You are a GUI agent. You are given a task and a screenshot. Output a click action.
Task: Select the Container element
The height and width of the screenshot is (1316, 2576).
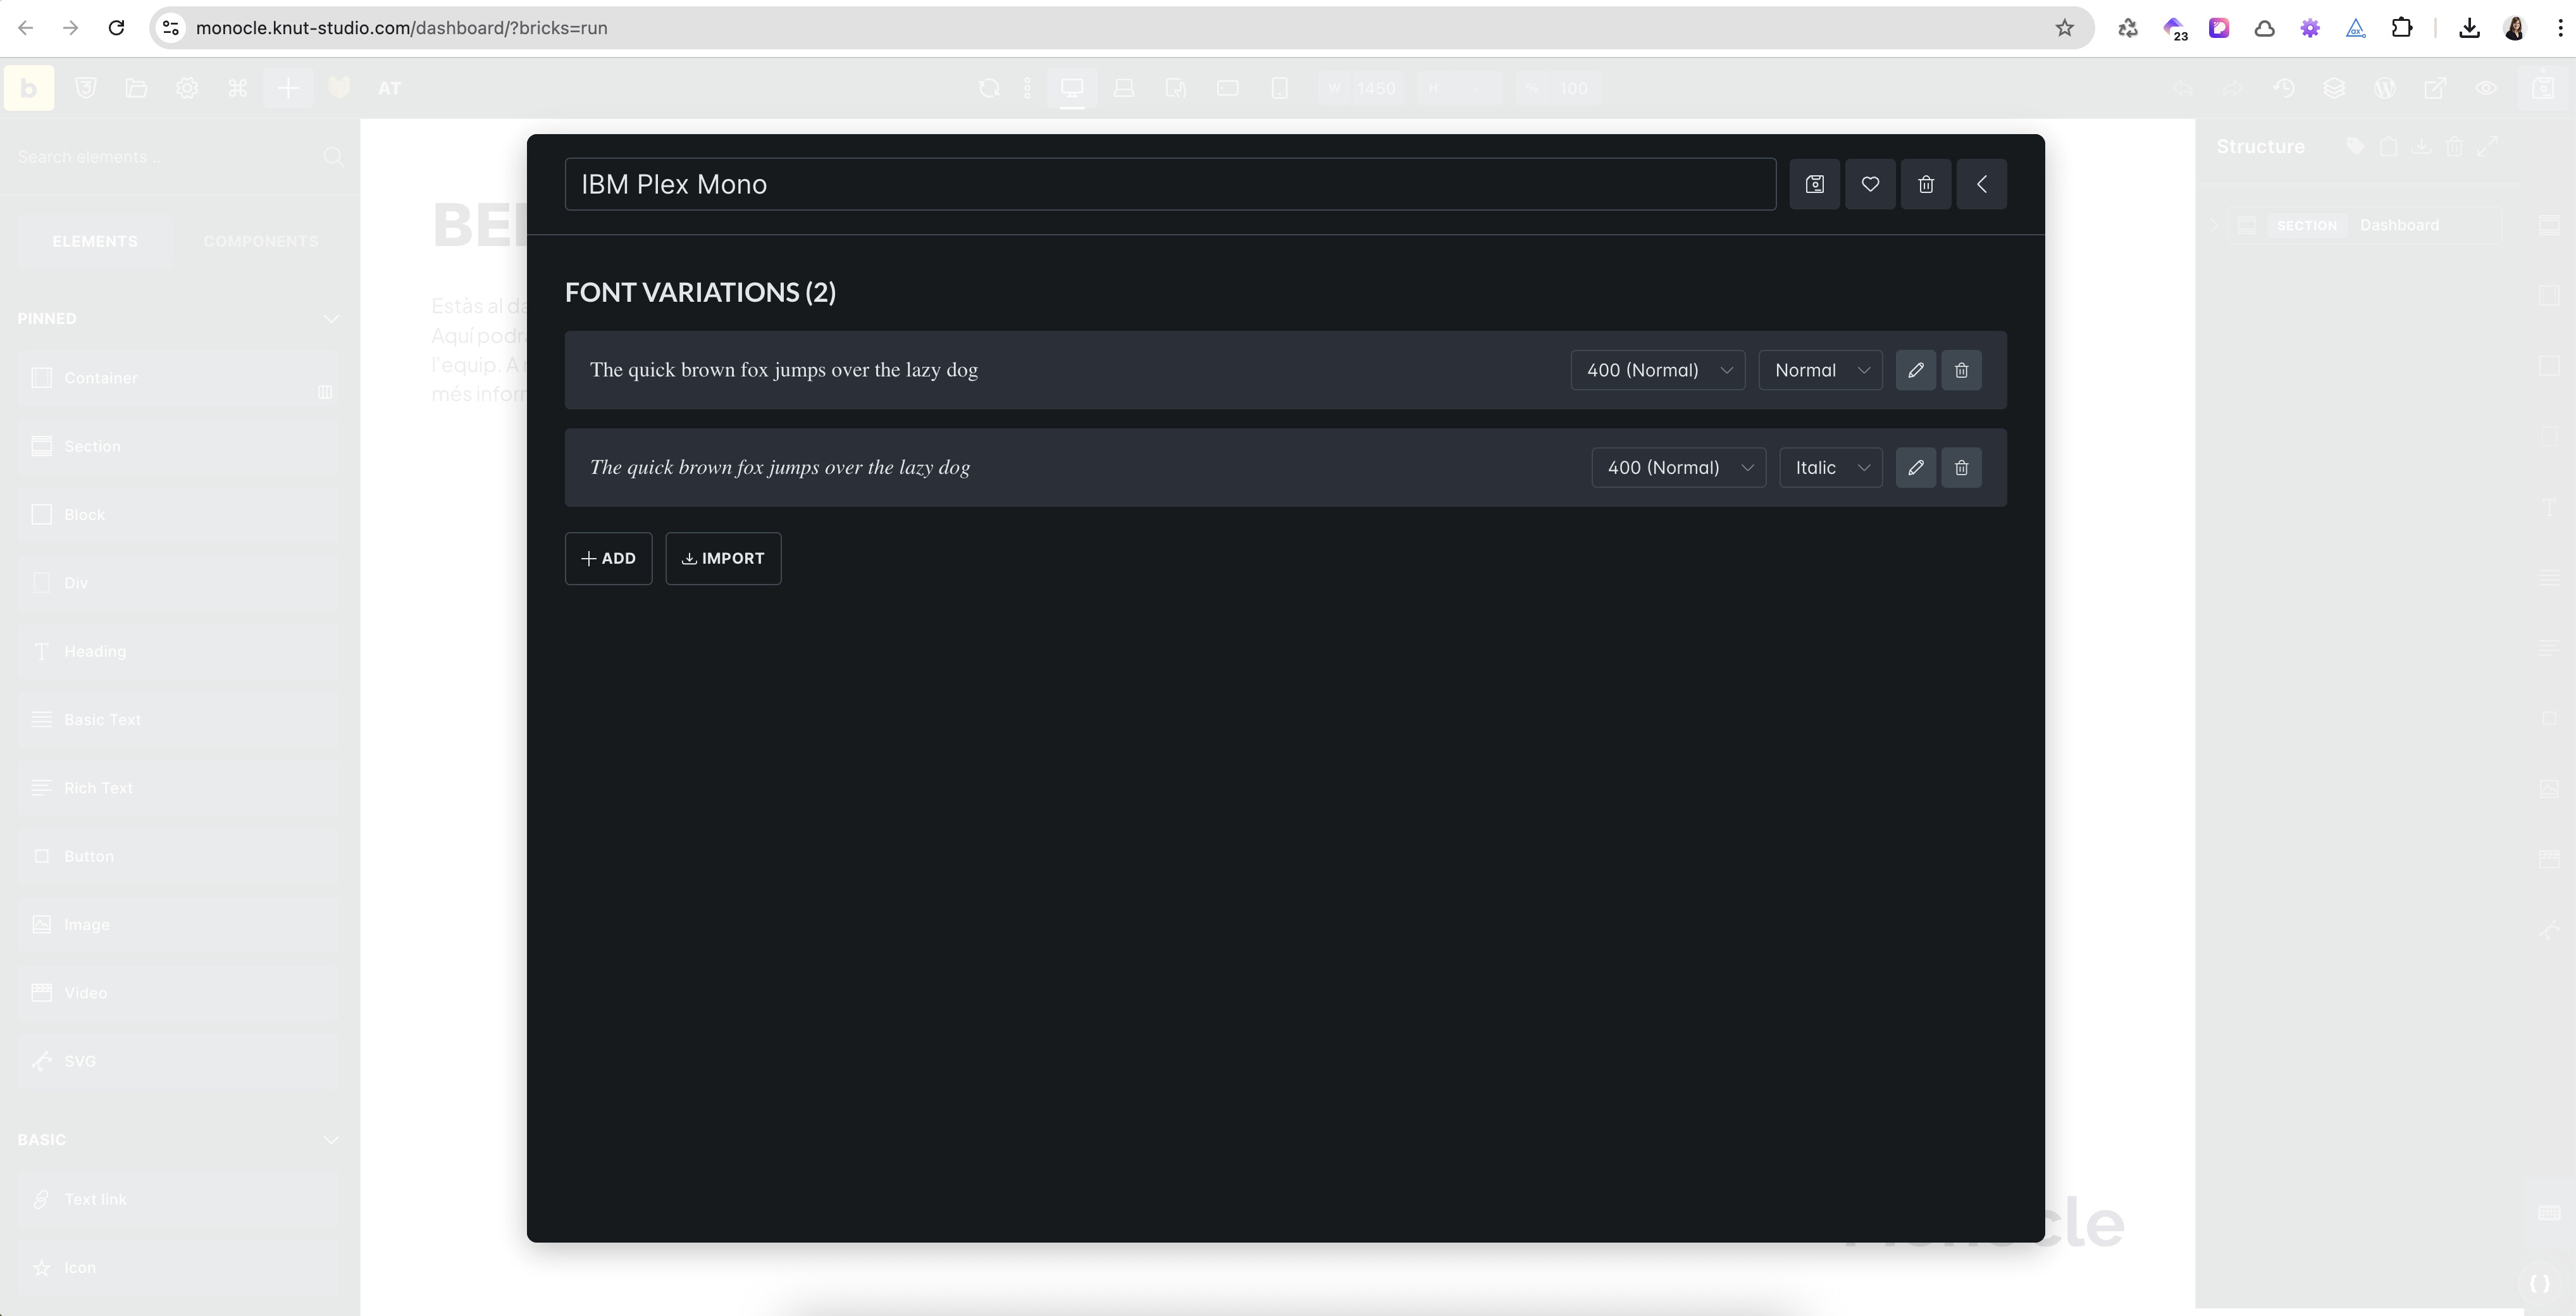tap(178, 378)
